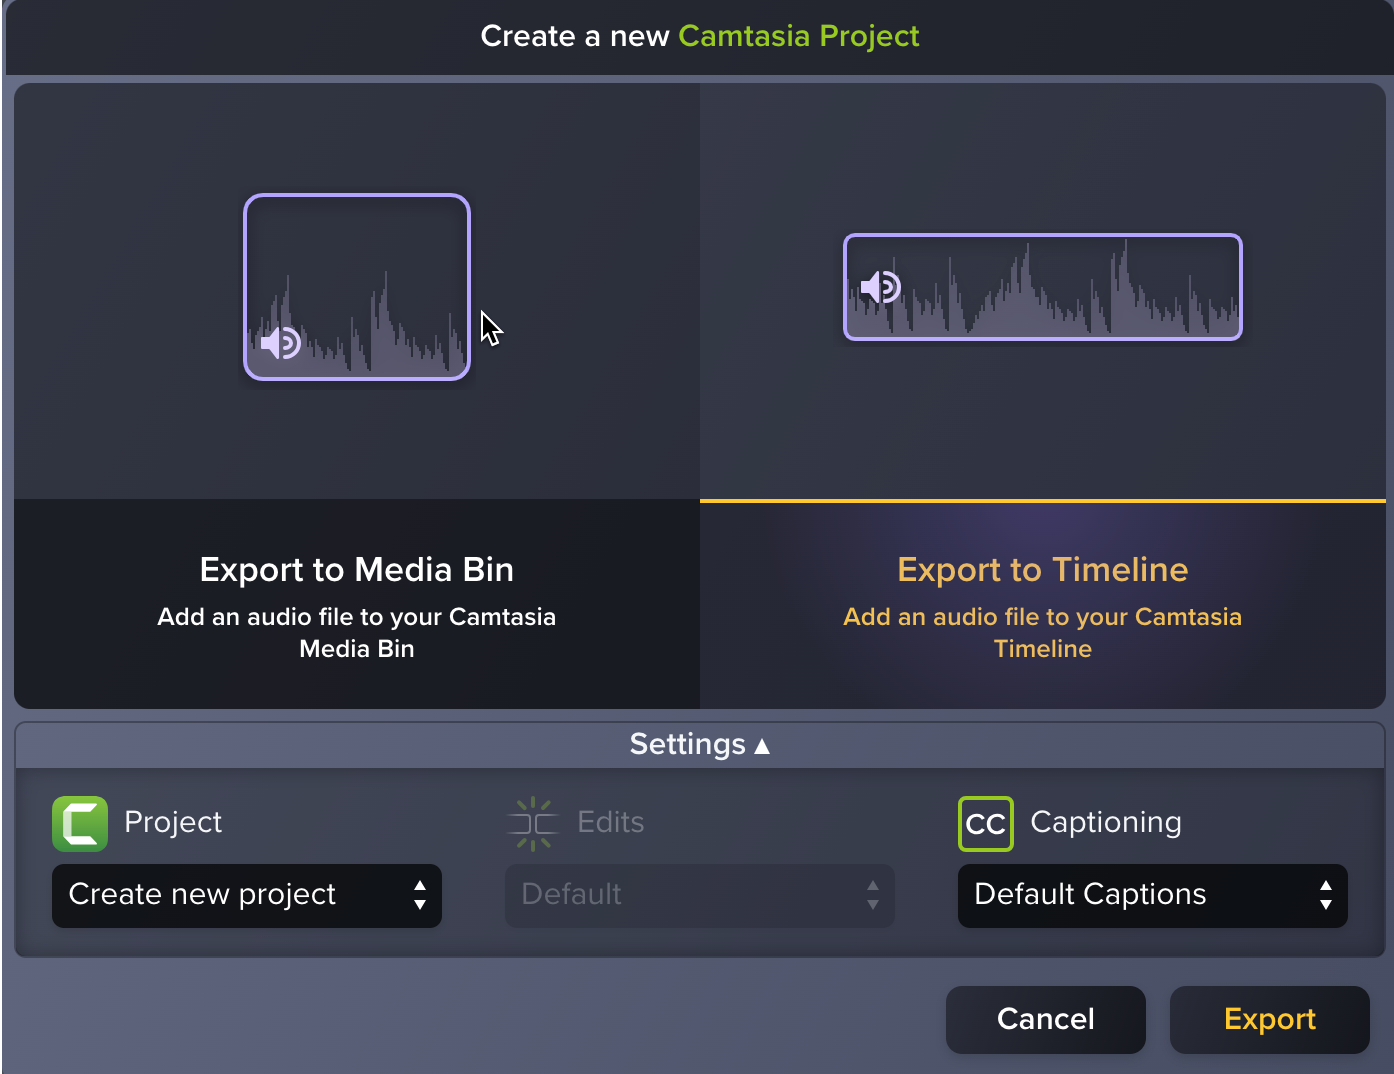The height and width of the screenshot is (1074, 1394).
Task: Collapse the Settings triangle arrow
Action: tap(762, 745)
